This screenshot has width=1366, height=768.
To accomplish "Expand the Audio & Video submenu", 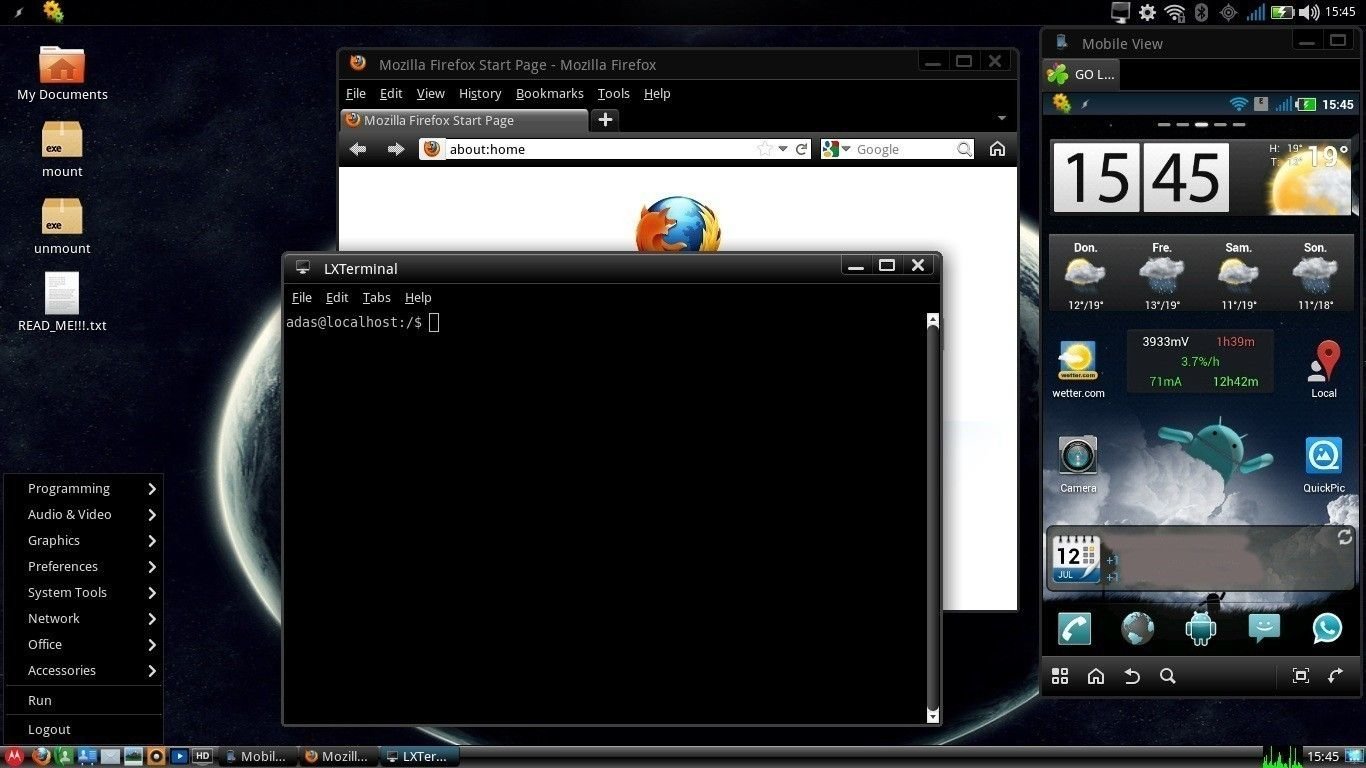I will coord(83,514).
